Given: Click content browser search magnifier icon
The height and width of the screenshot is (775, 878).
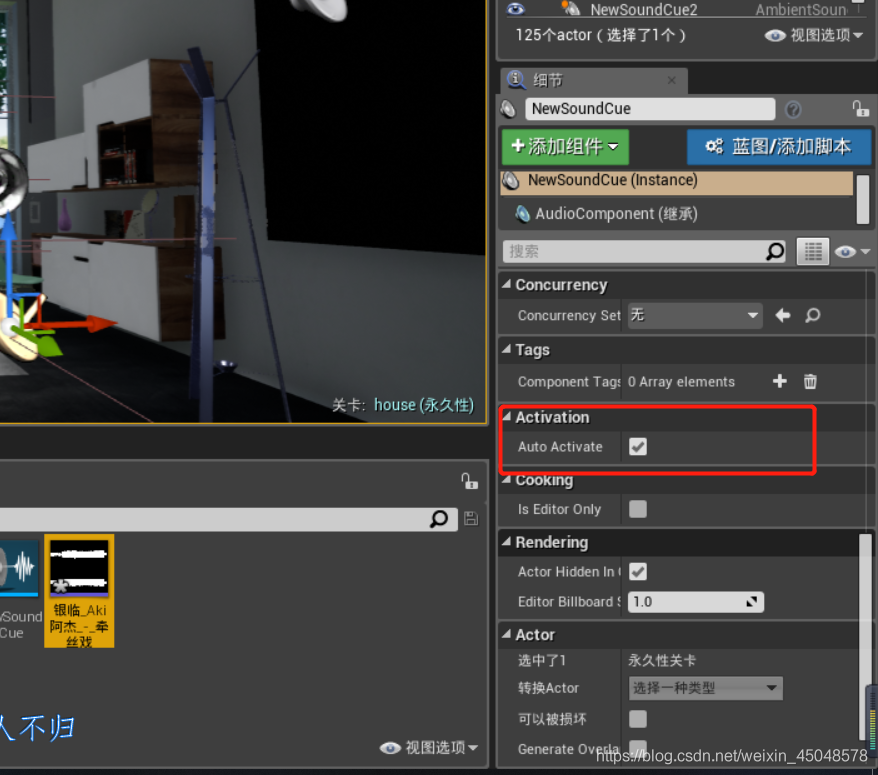Looking at the screenshot, I should (x=439, y=519).
